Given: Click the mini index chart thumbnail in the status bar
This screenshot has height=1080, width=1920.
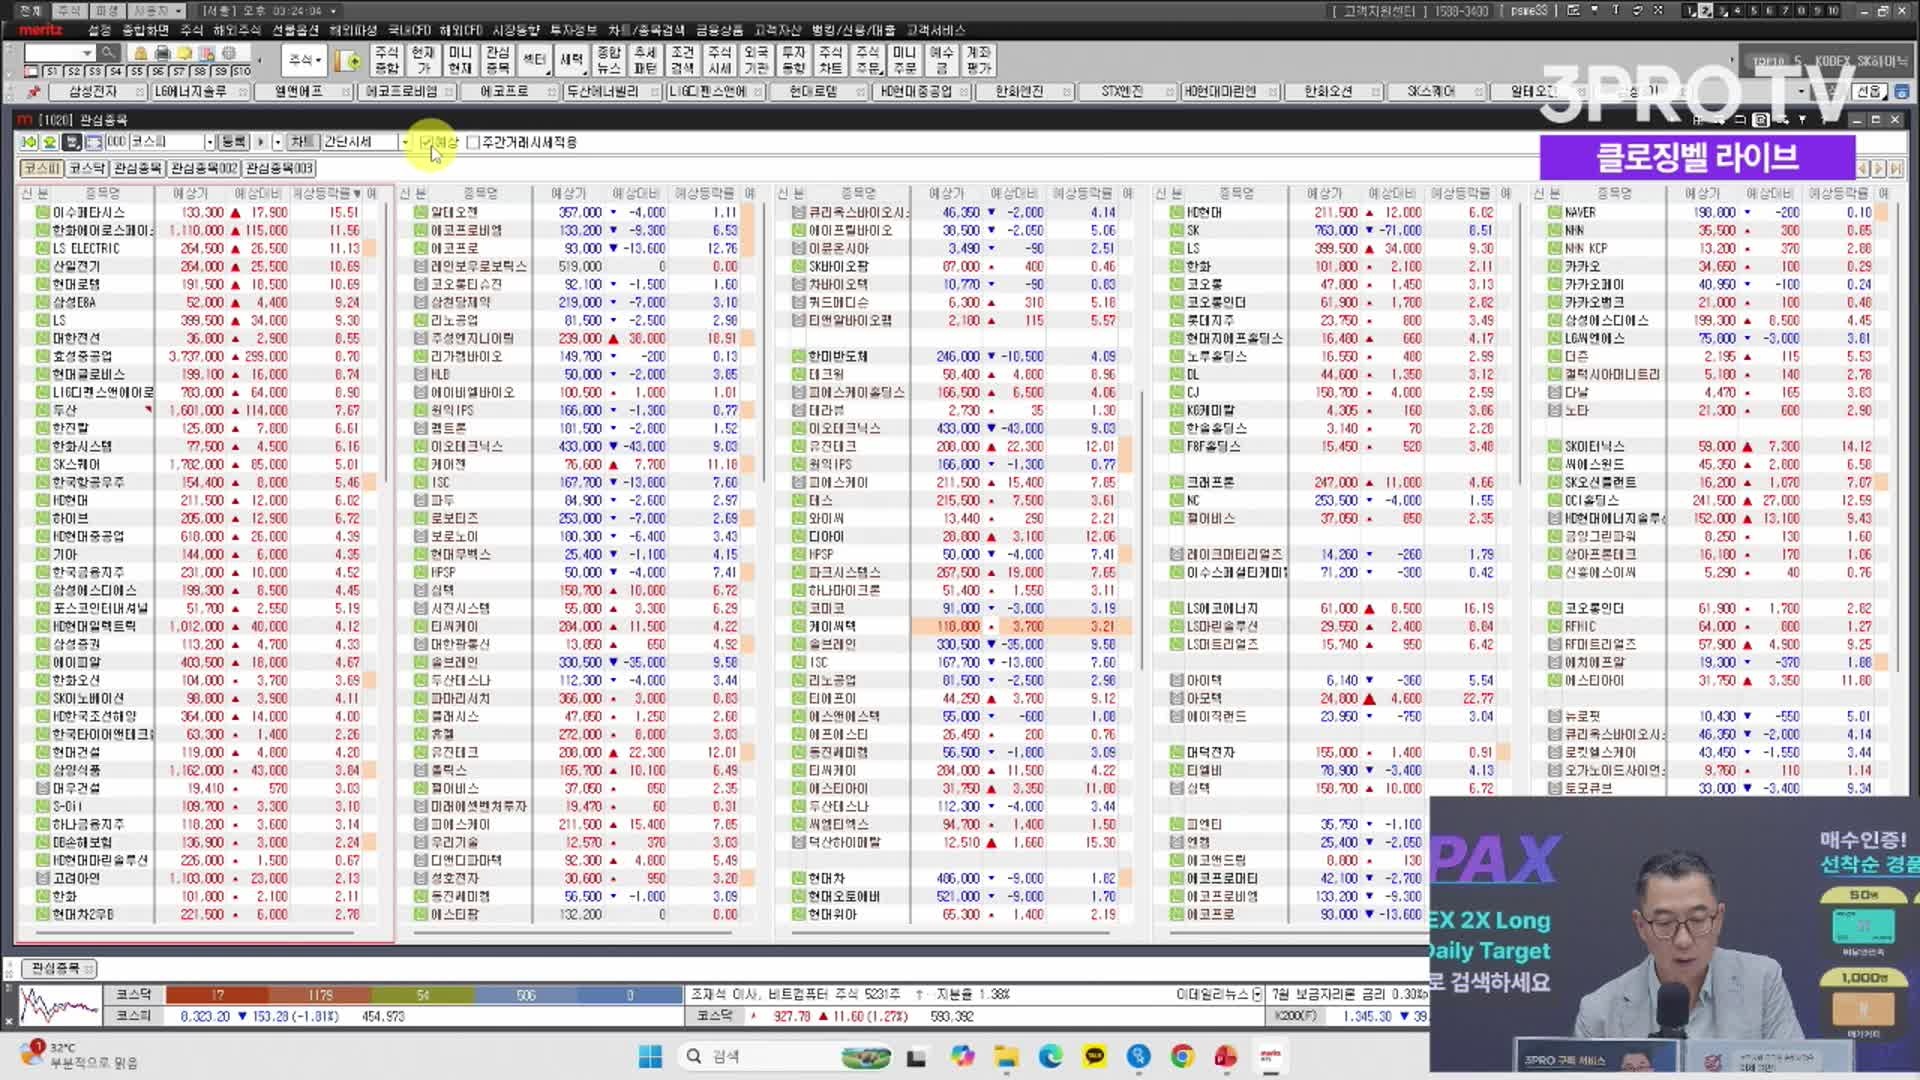Looking at the screenshot, I should [60, 1005].
